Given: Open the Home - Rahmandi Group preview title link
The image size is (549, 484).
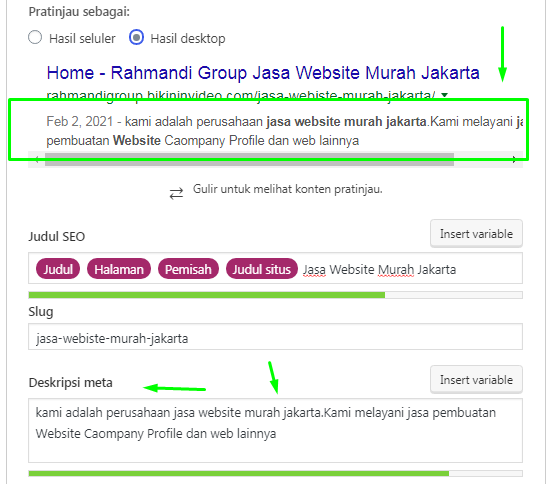Looking at the screenshot, I should [x=263, y=73].
